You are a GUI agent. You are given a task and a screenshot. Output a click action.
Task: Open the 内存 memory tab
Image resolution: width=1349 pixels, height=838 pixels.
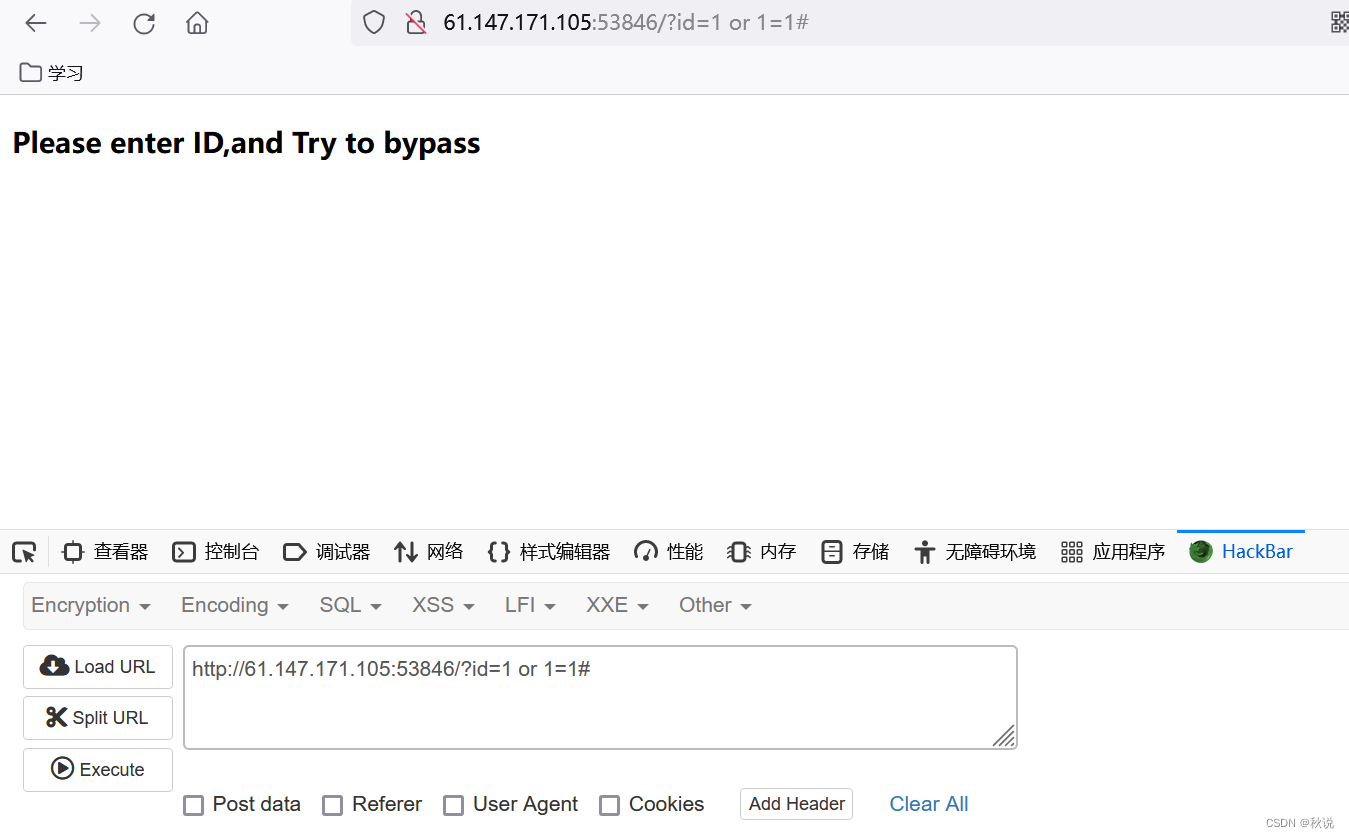click(x=762, y=551)
